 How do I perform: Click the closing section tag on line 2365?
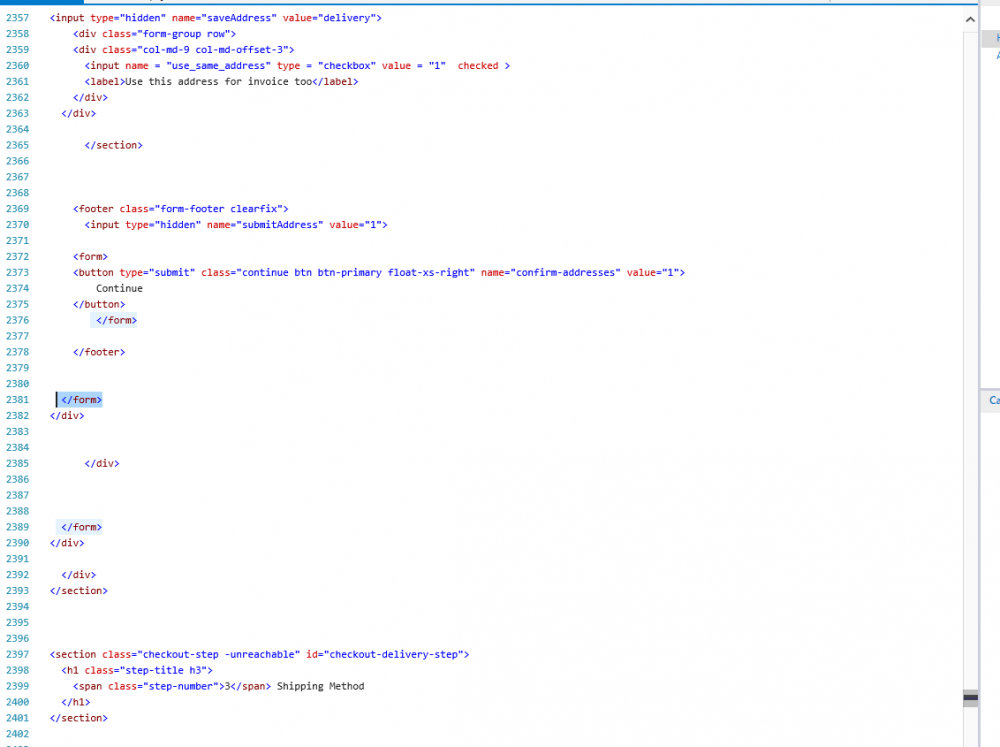pos(114,145)
